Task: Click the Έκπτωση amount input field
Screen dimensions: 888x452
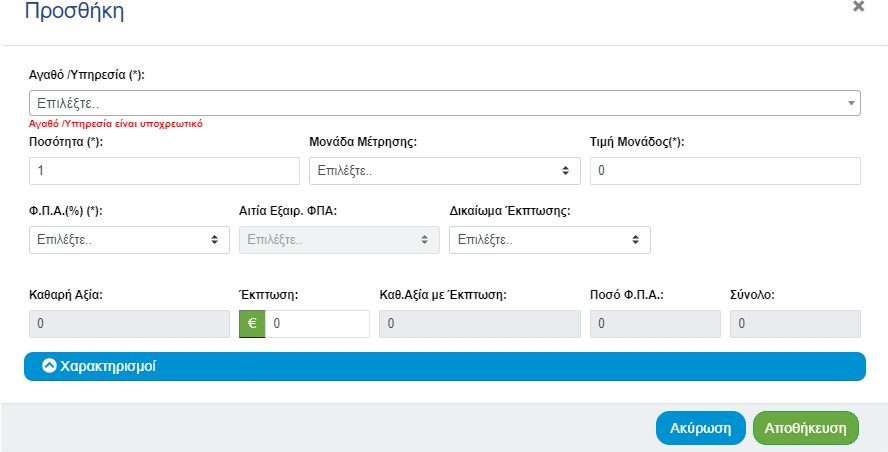Action: click(x=317, y=324)
